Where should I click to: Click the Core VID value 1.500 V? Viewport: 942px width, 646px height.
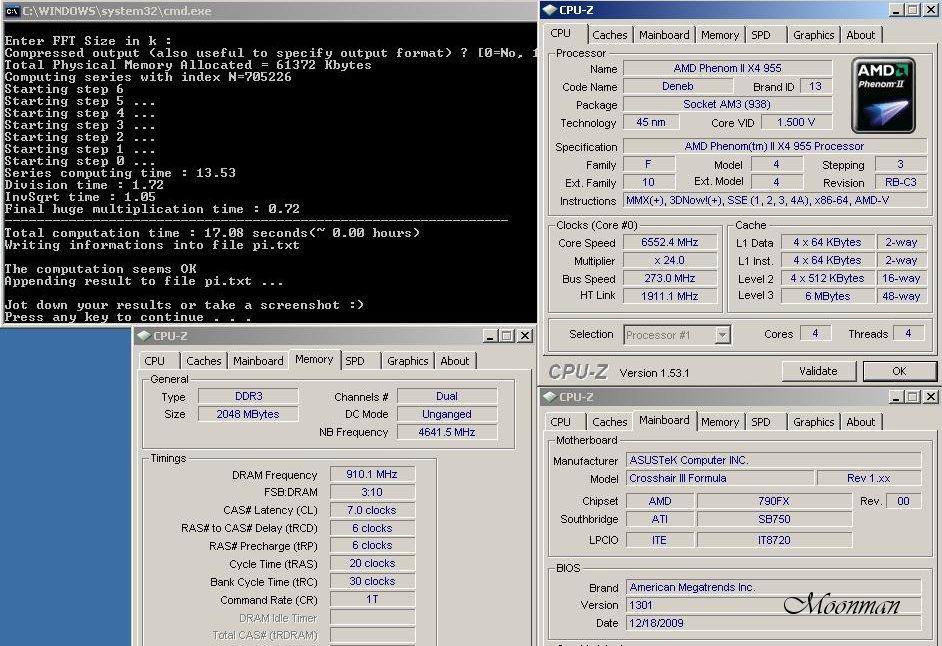click(x=796, y=122)
